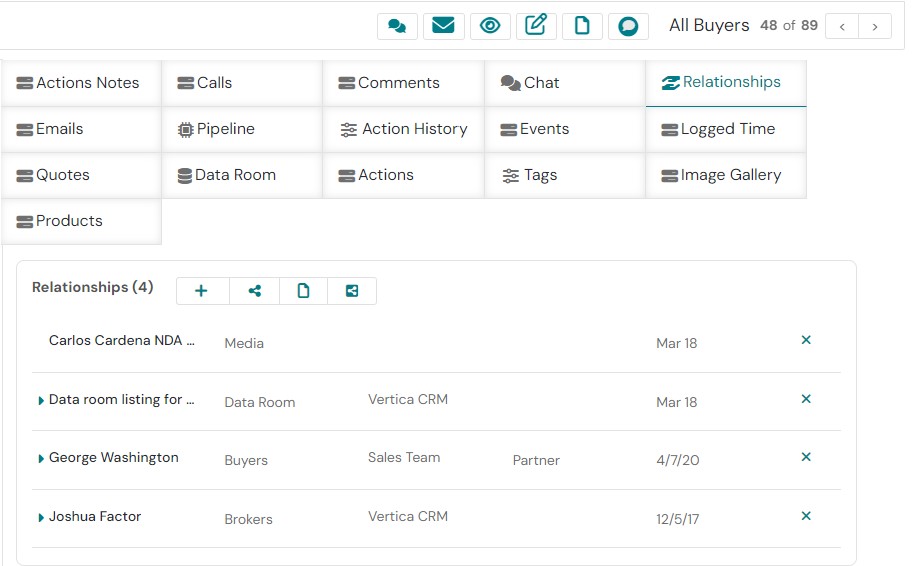Click the pencil edit icon

pyautogui.click(x=536, y=26)
